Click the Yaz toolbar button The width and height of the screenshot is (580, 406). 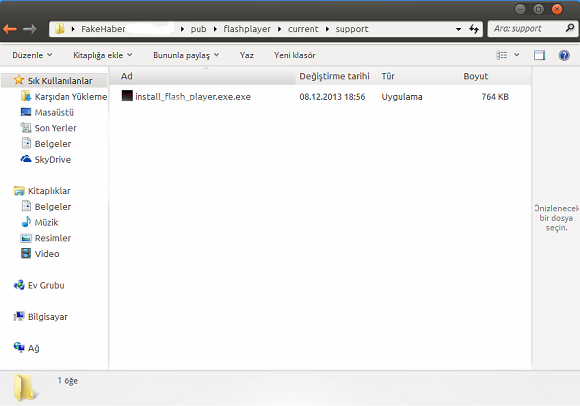(x=246, y=55)
